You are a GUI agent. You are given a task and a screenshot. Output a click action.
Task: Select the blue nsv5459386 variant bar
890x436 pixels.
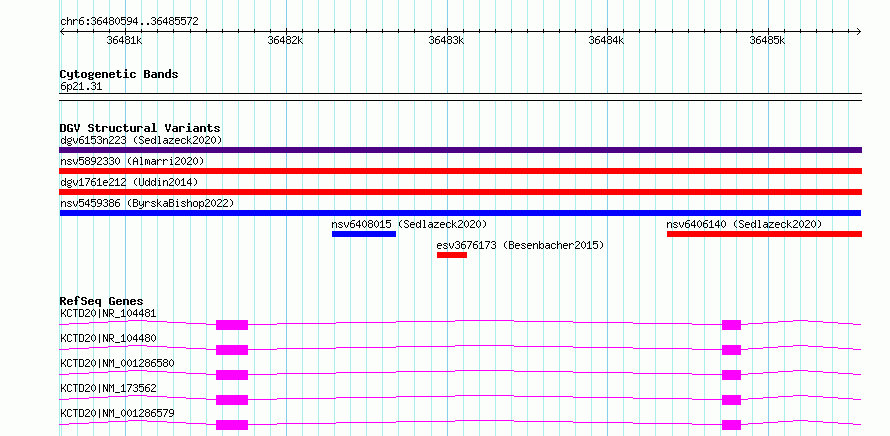pyautogui.click(x=460, y=213)
